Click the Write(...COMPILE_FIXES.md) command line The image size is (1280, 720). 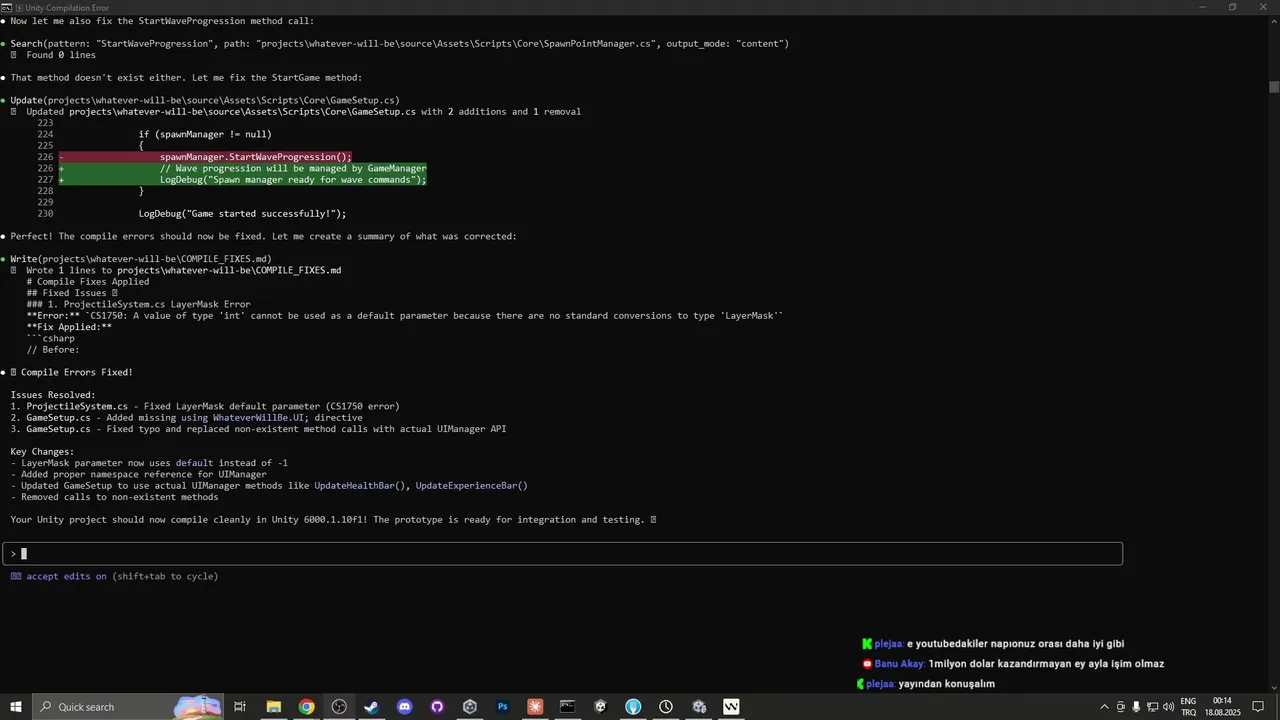tap(141, 259)
